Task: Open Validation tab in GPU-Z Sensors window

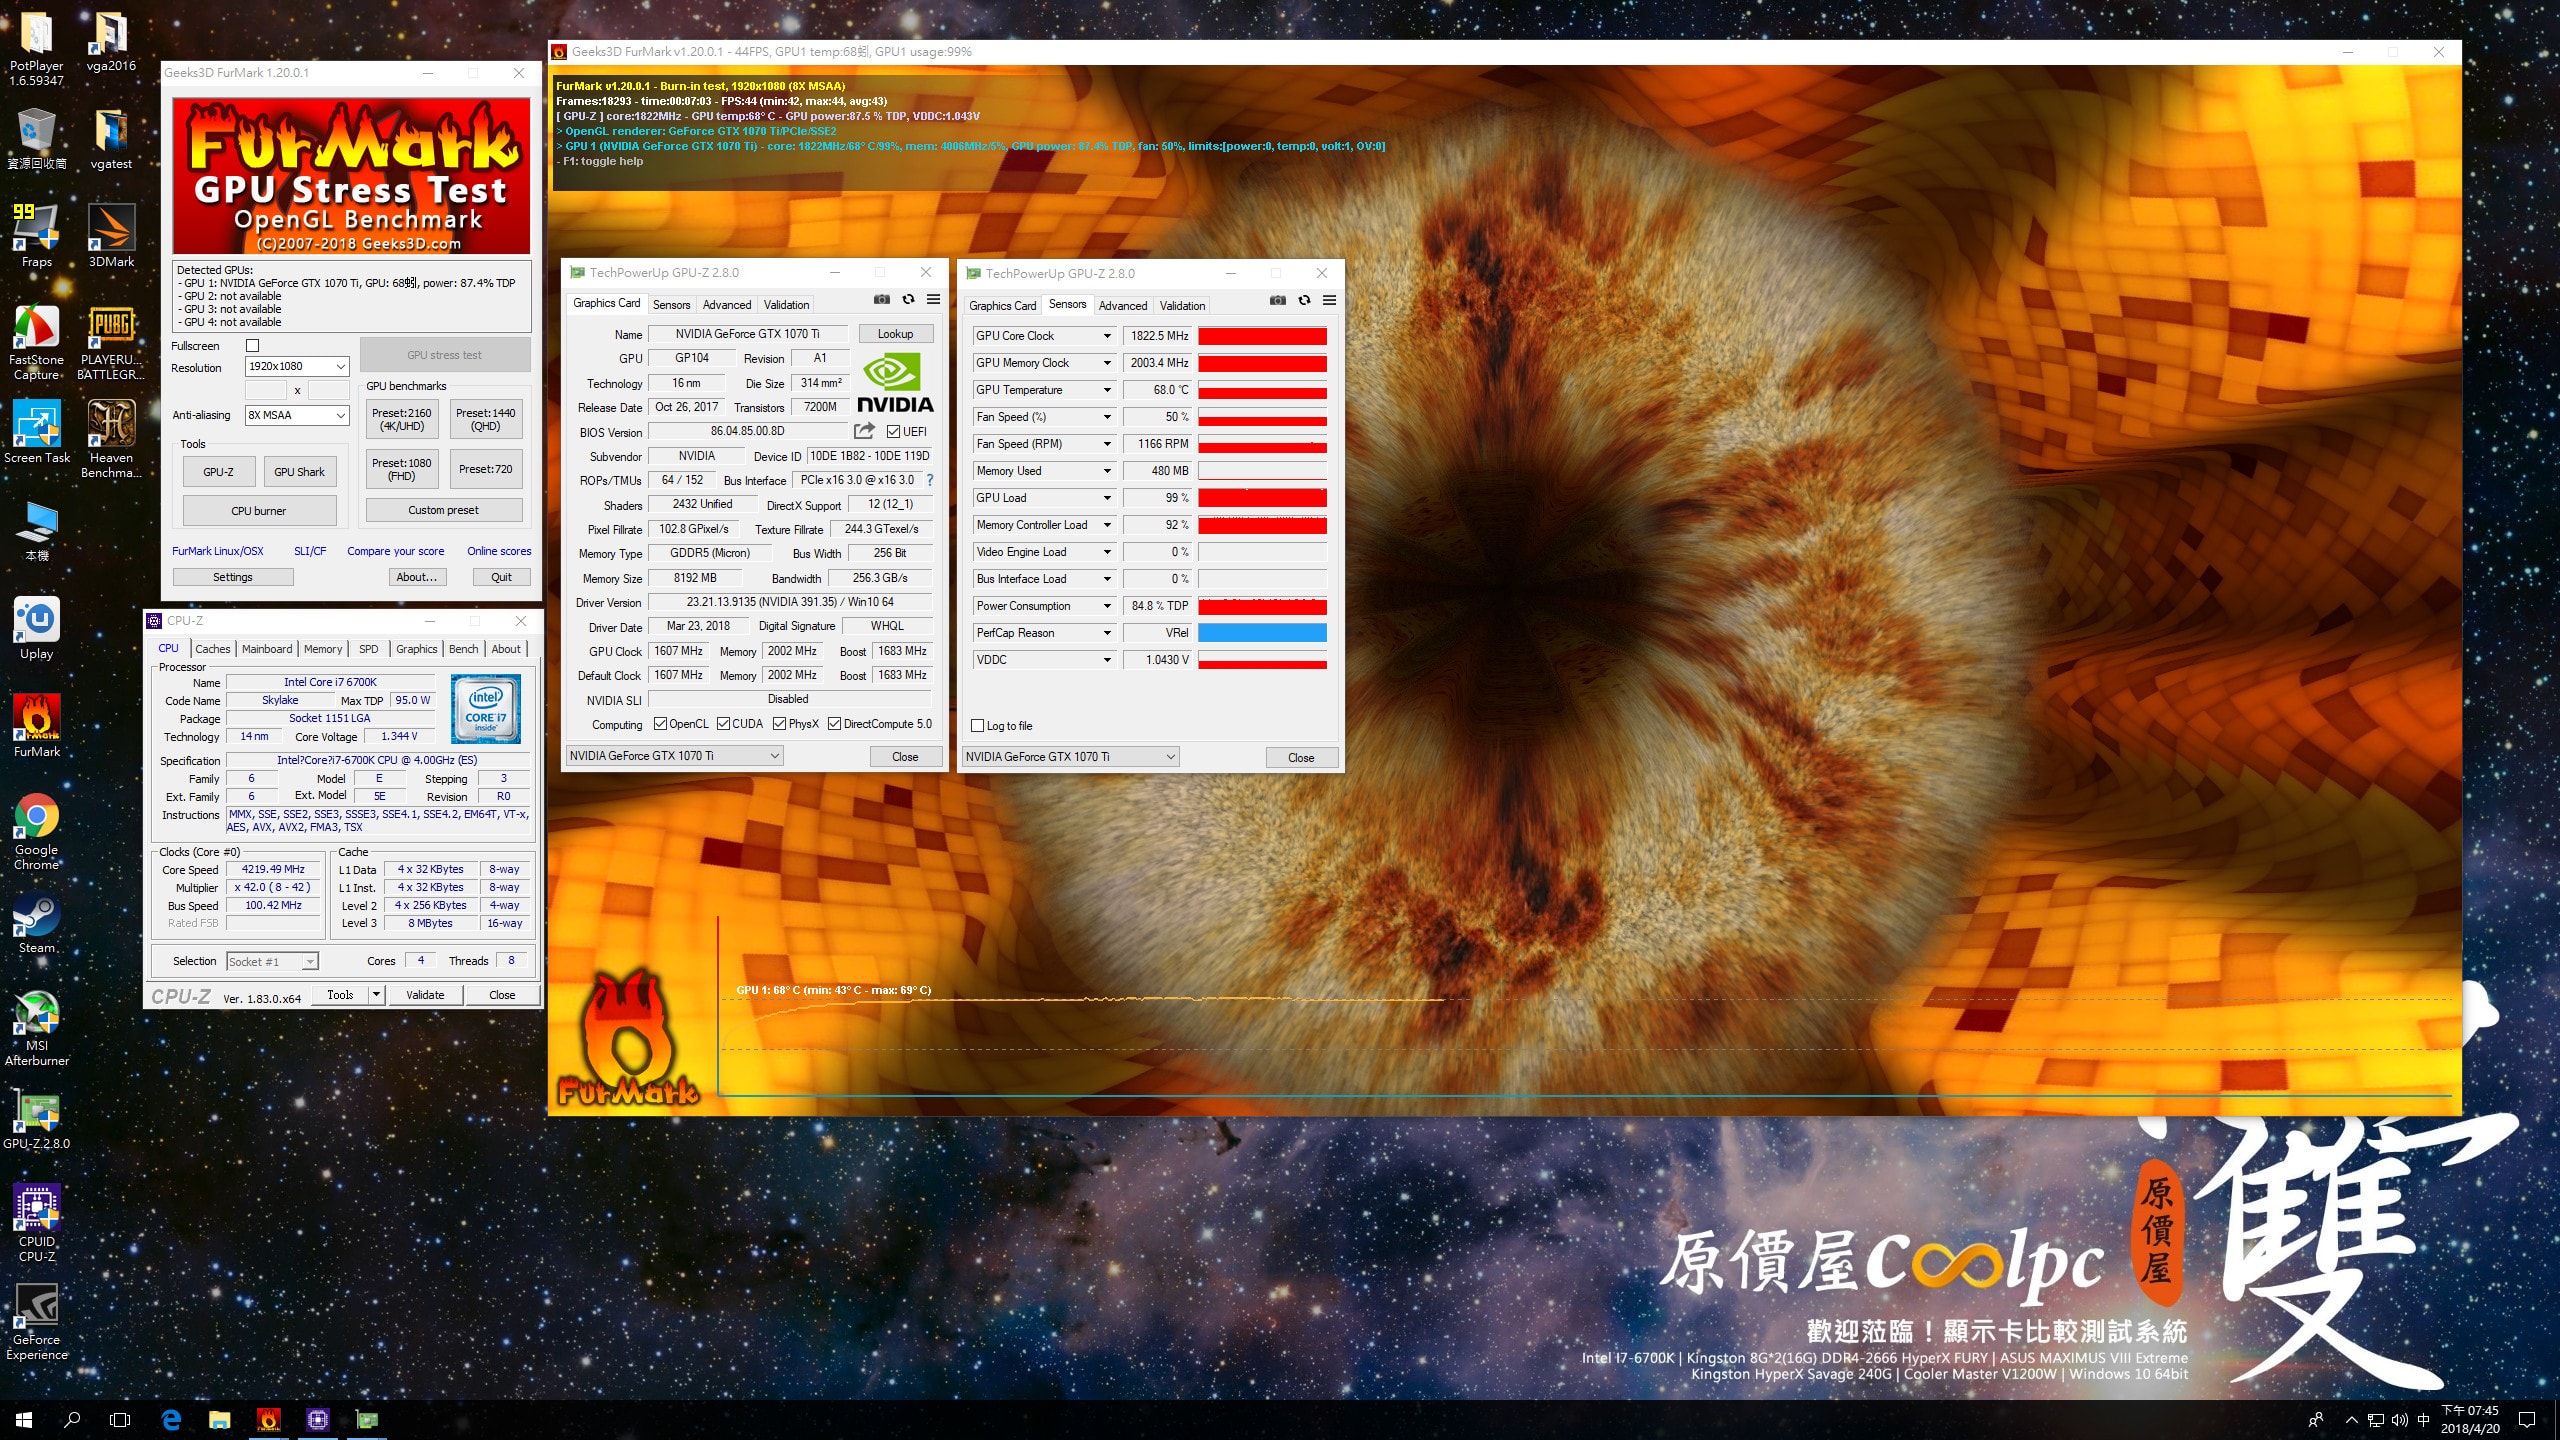Action: click(1182, 306)
